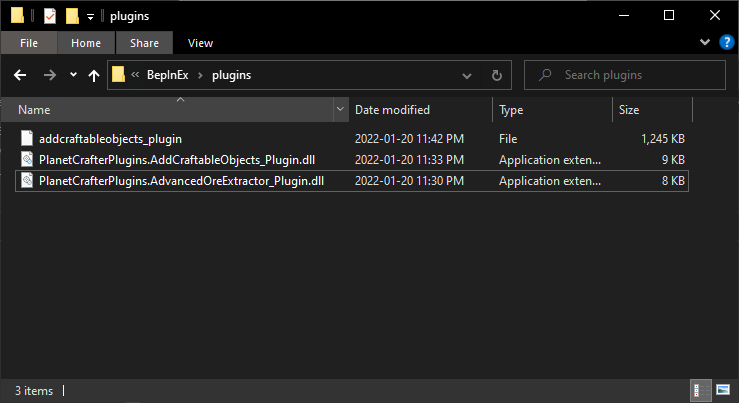
Task: Refresh the plugins folder view
Action: 496,75
